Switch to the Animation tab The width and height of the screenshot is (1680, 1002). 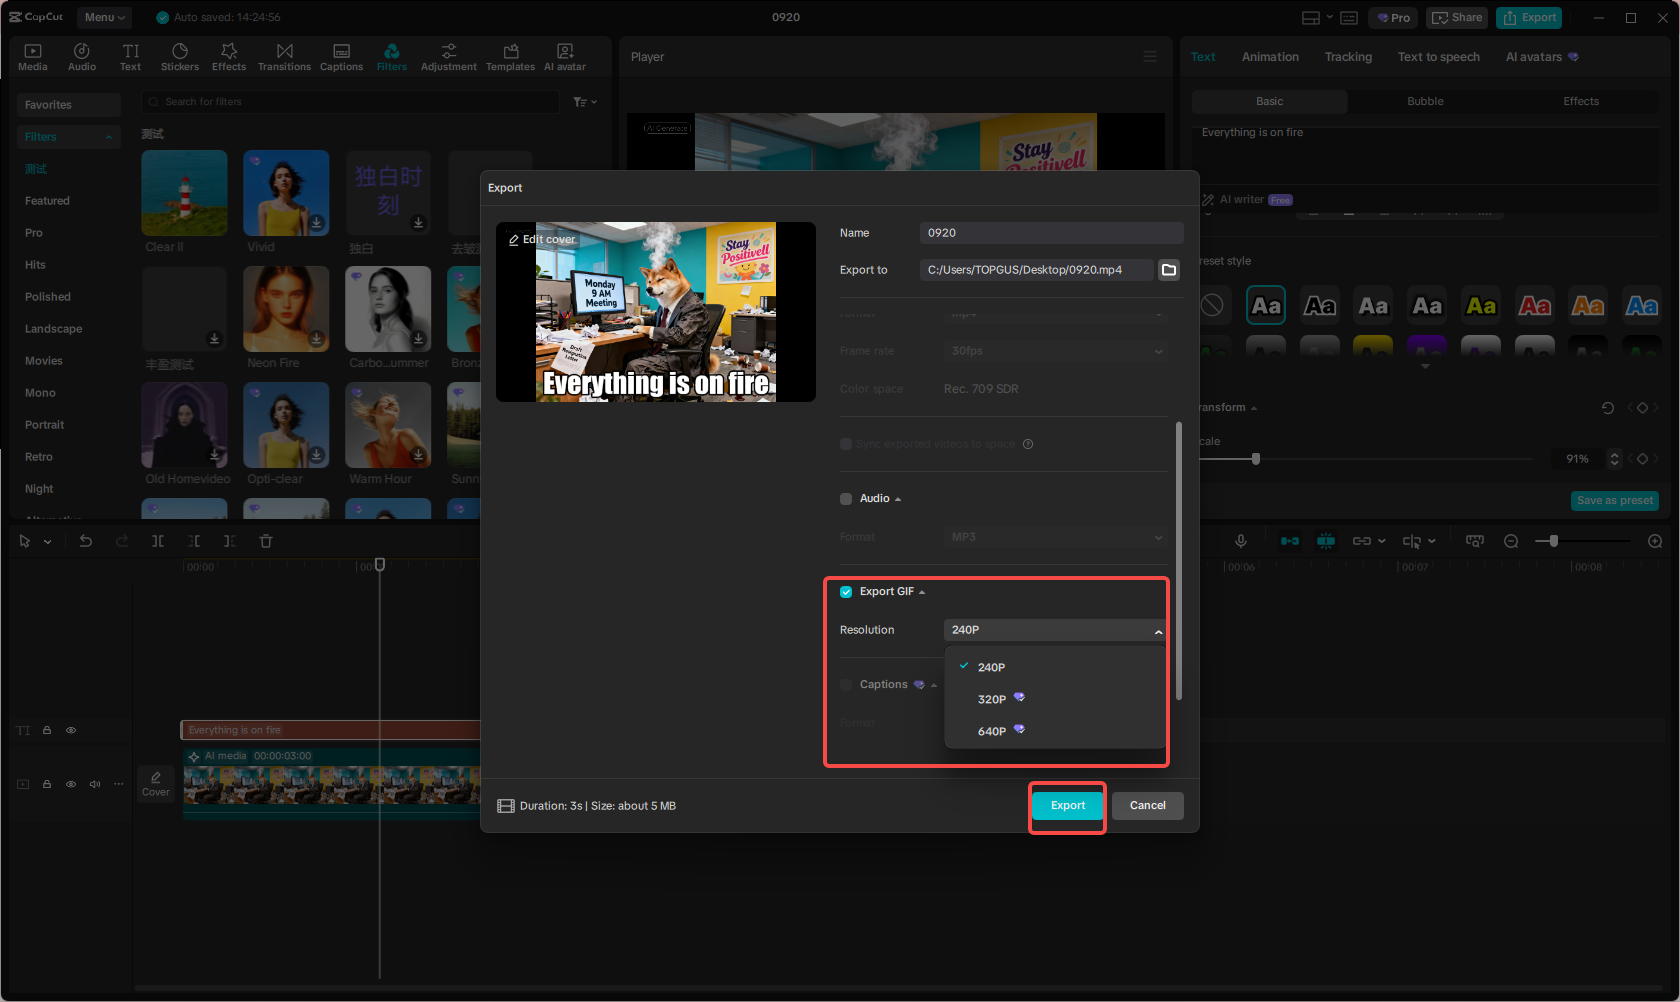point(1270,57)
